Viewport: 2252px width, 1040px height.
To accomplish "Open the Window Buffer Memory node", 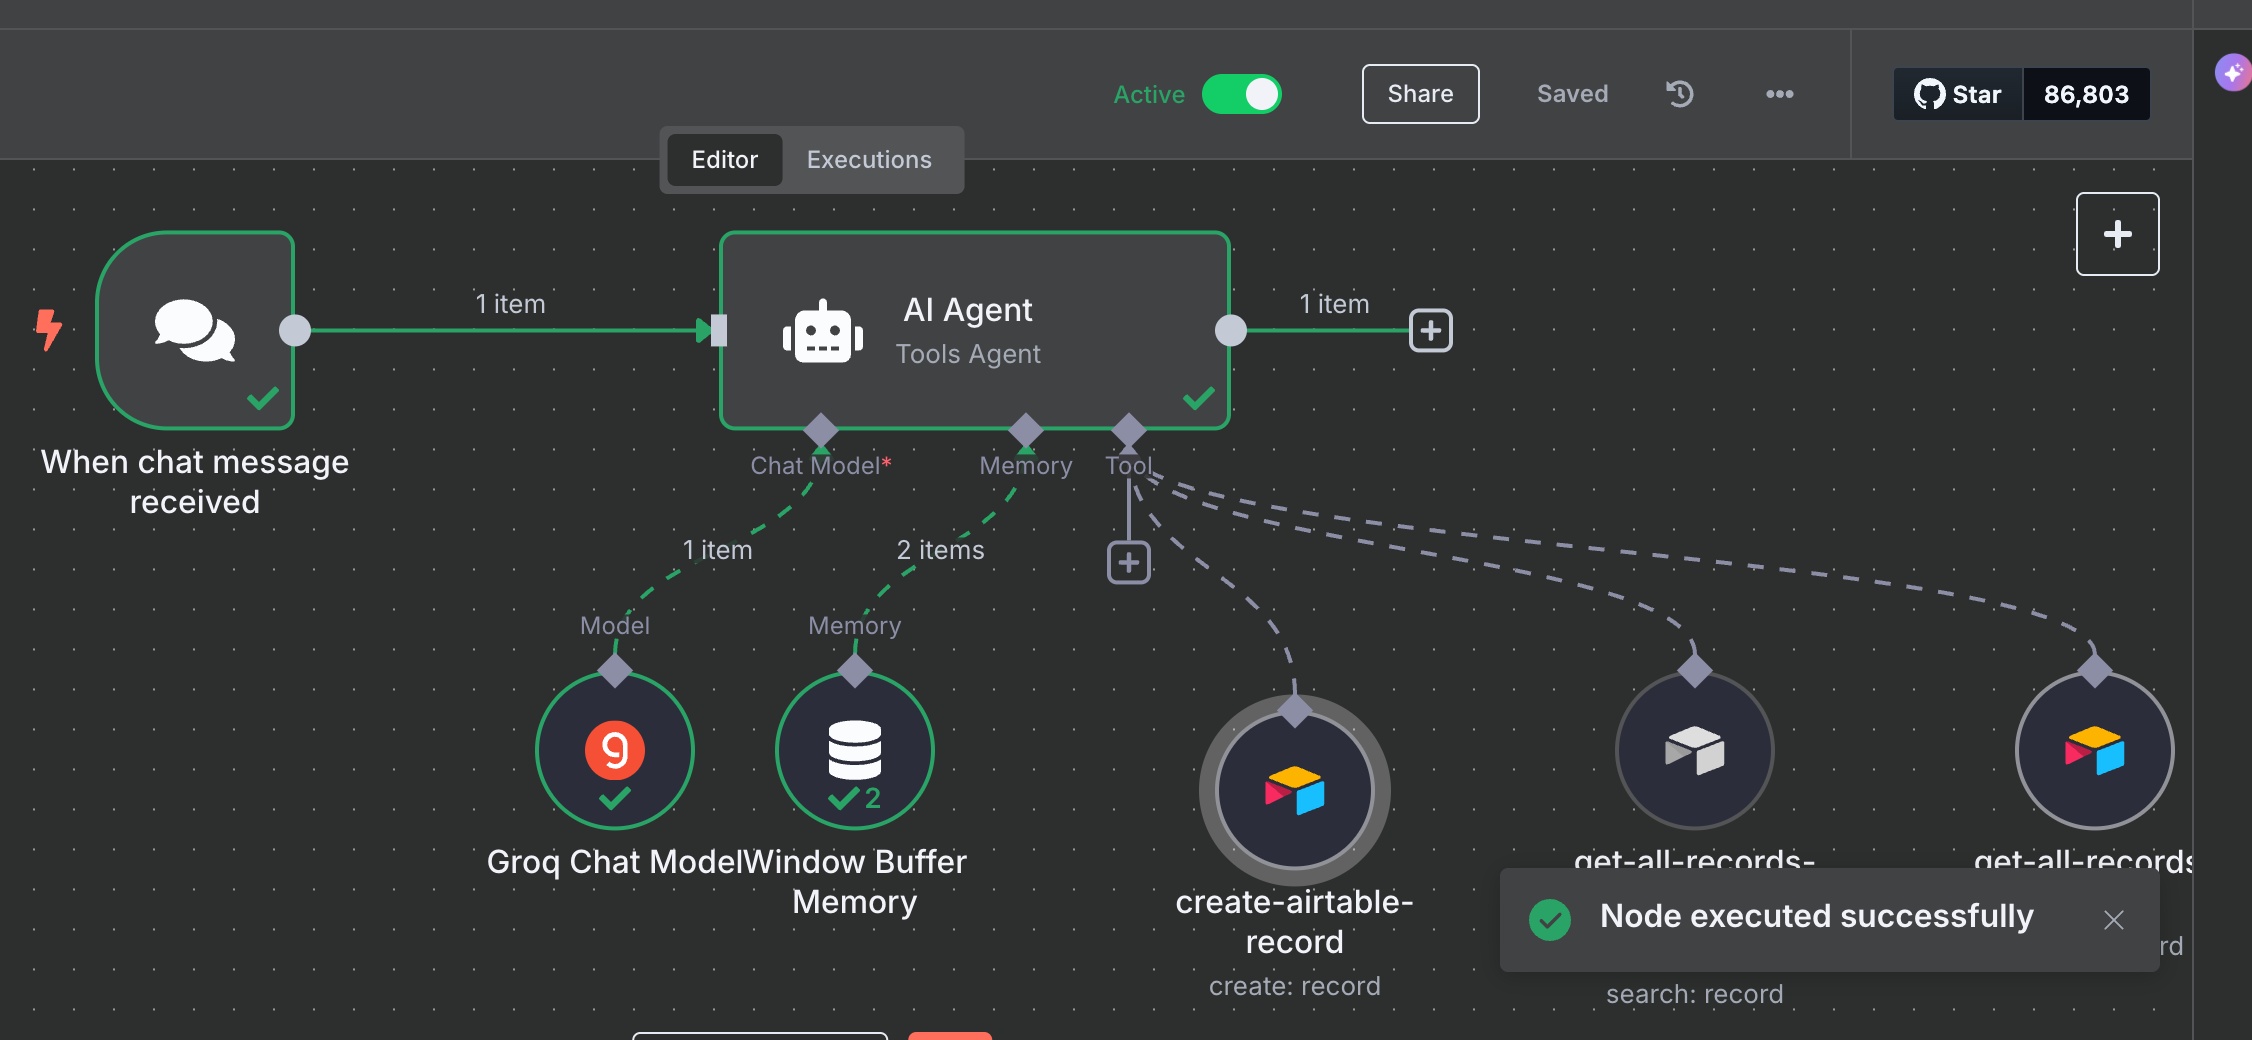I will tap(854, 750).
